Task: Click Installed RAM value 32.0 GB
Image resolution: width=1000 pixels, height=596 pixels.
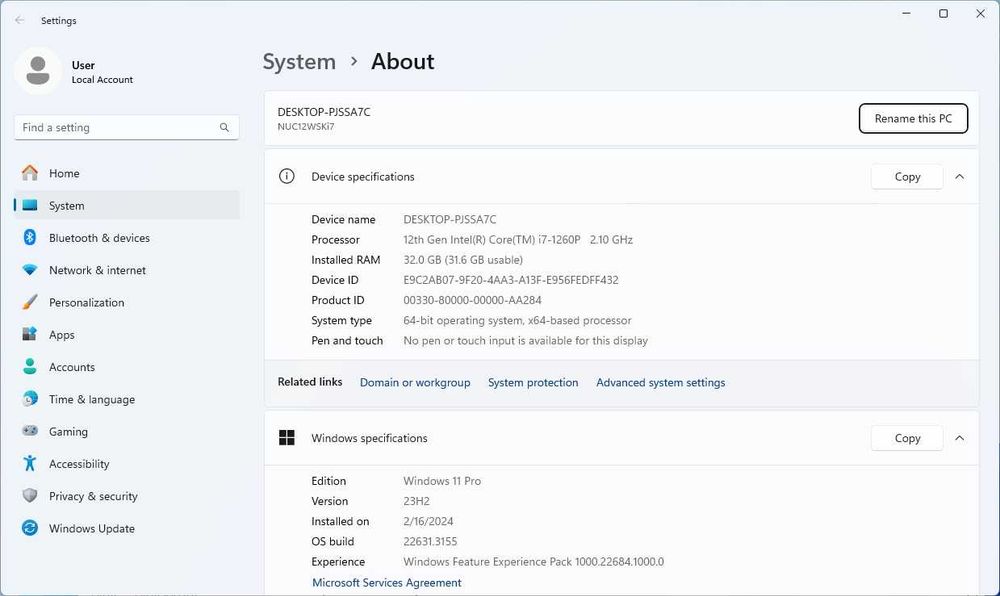Action: [x=463, y=260]
